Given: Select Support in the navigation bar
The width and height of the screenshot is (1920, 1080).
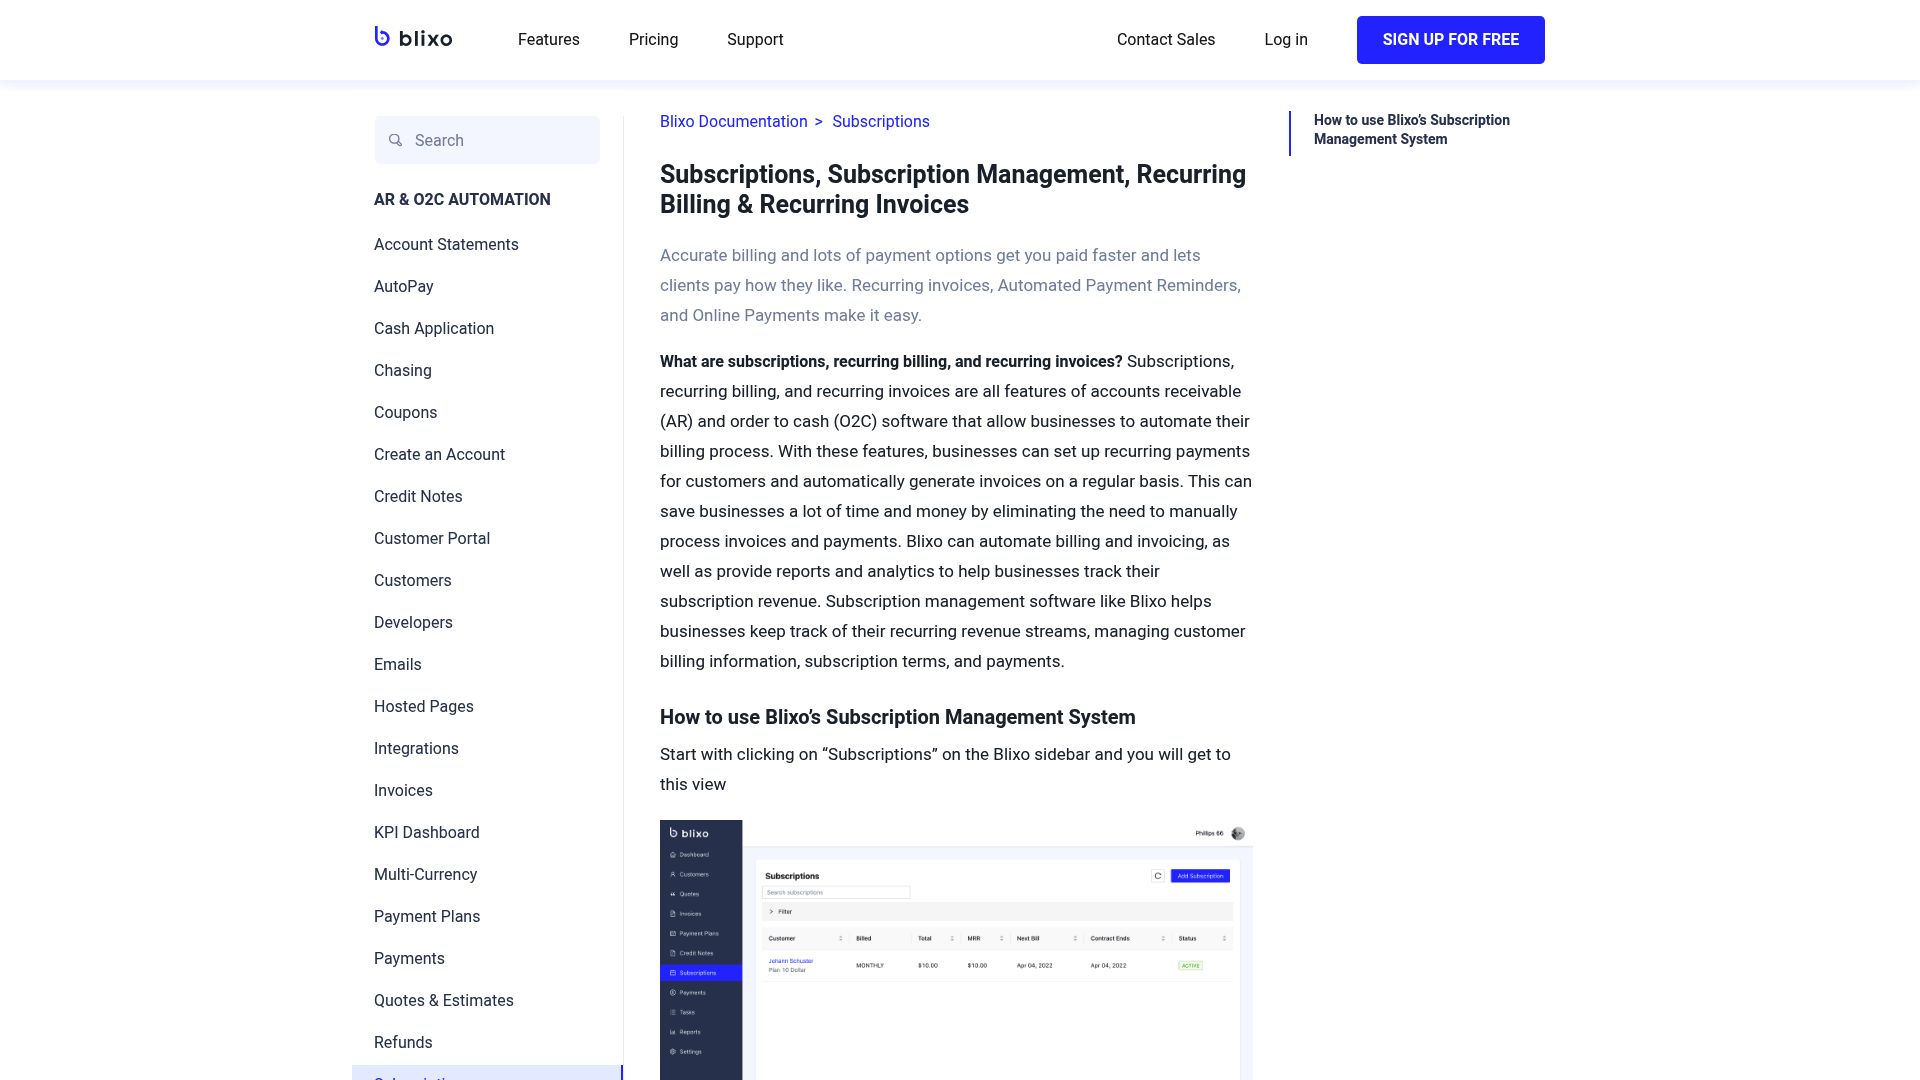Looking at the screenshot, I should [755, 39].
